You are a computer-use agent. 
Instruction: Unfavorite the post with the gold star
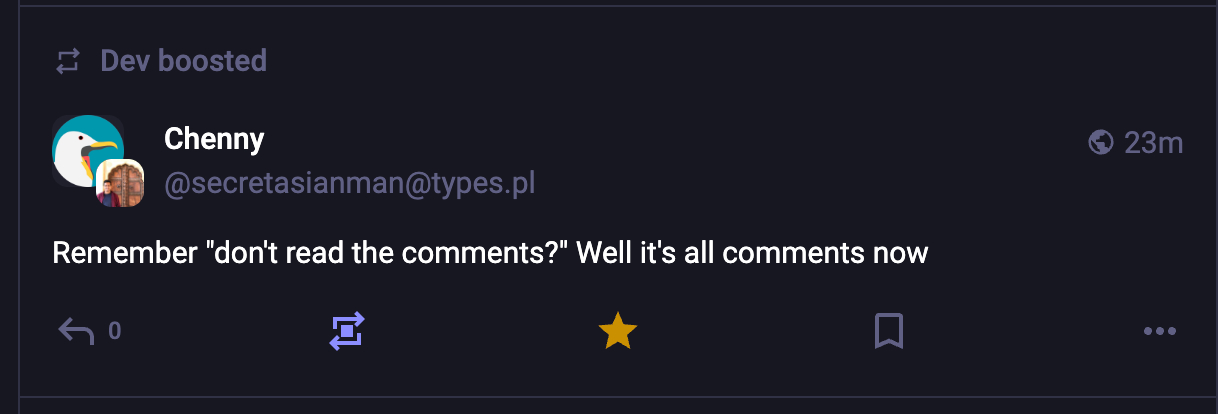point(617,331)
